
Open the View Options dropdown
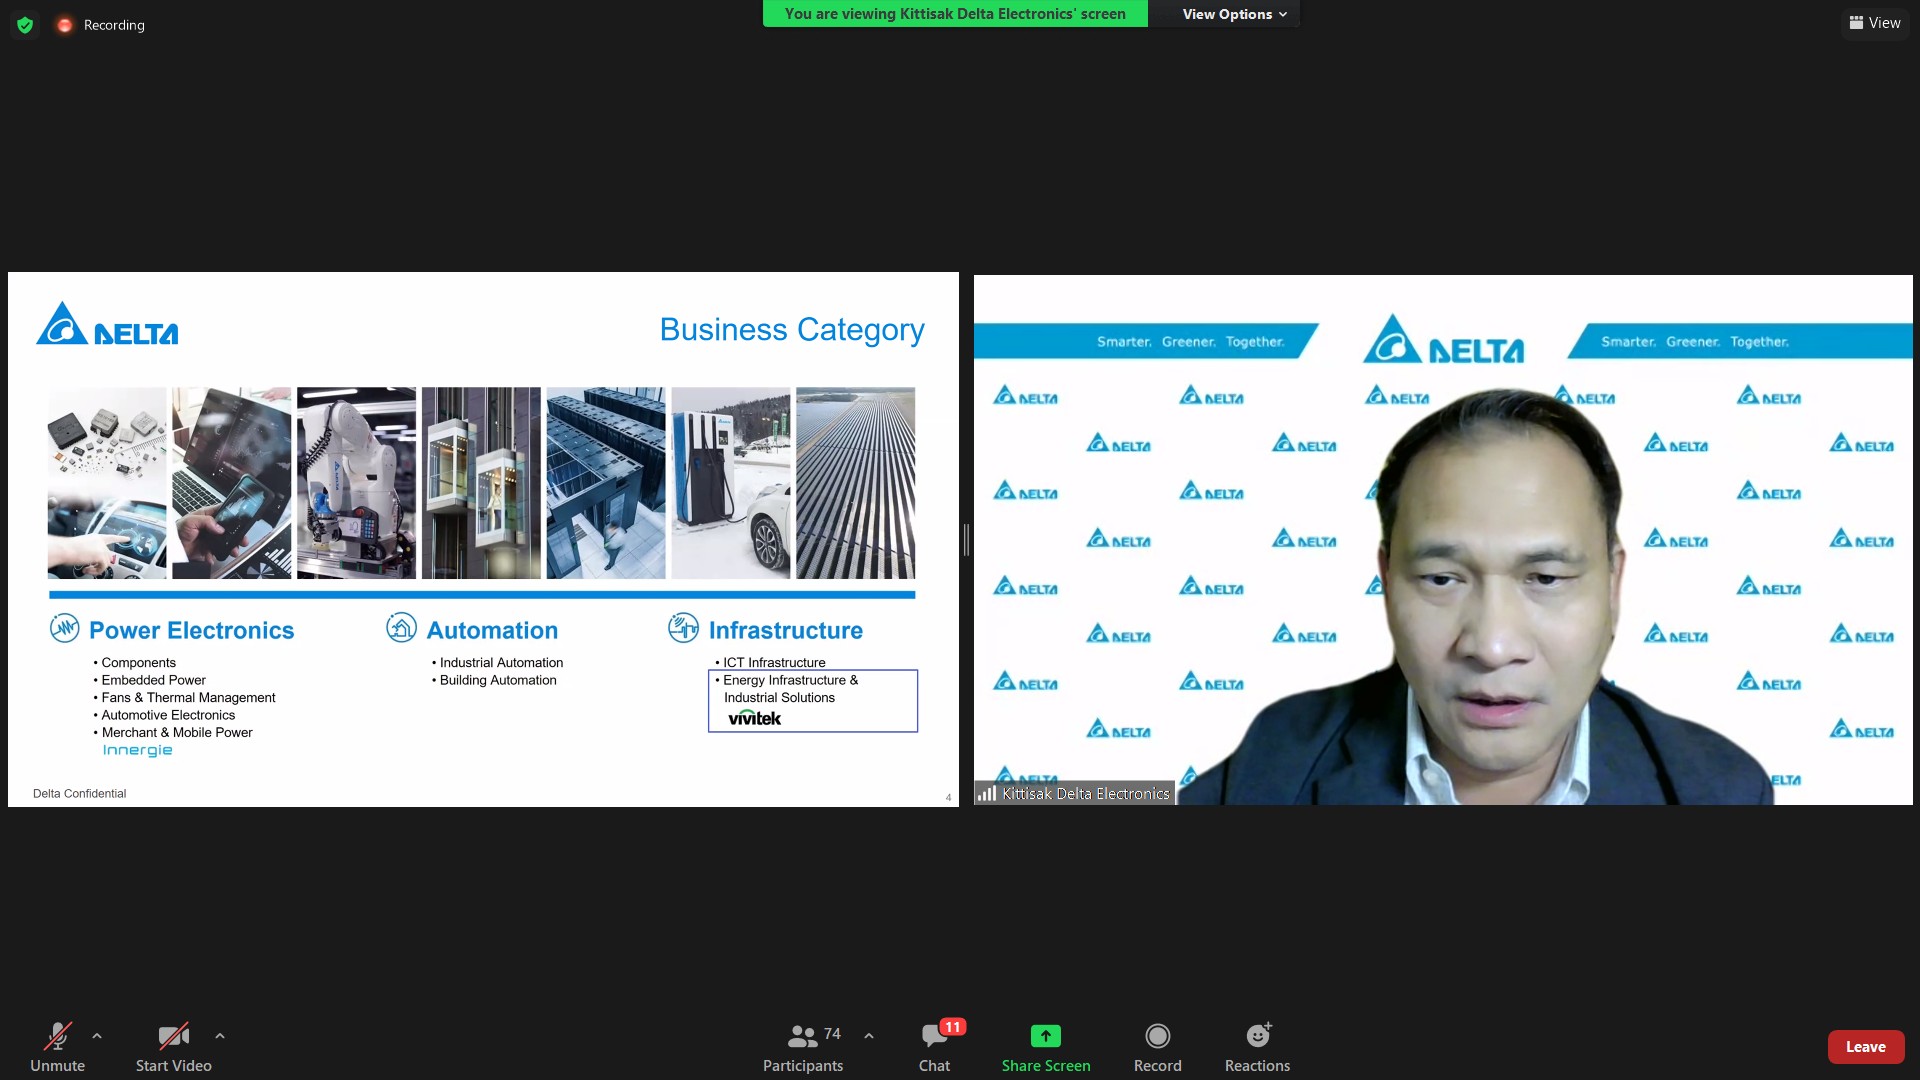(x=1234, y=14)
